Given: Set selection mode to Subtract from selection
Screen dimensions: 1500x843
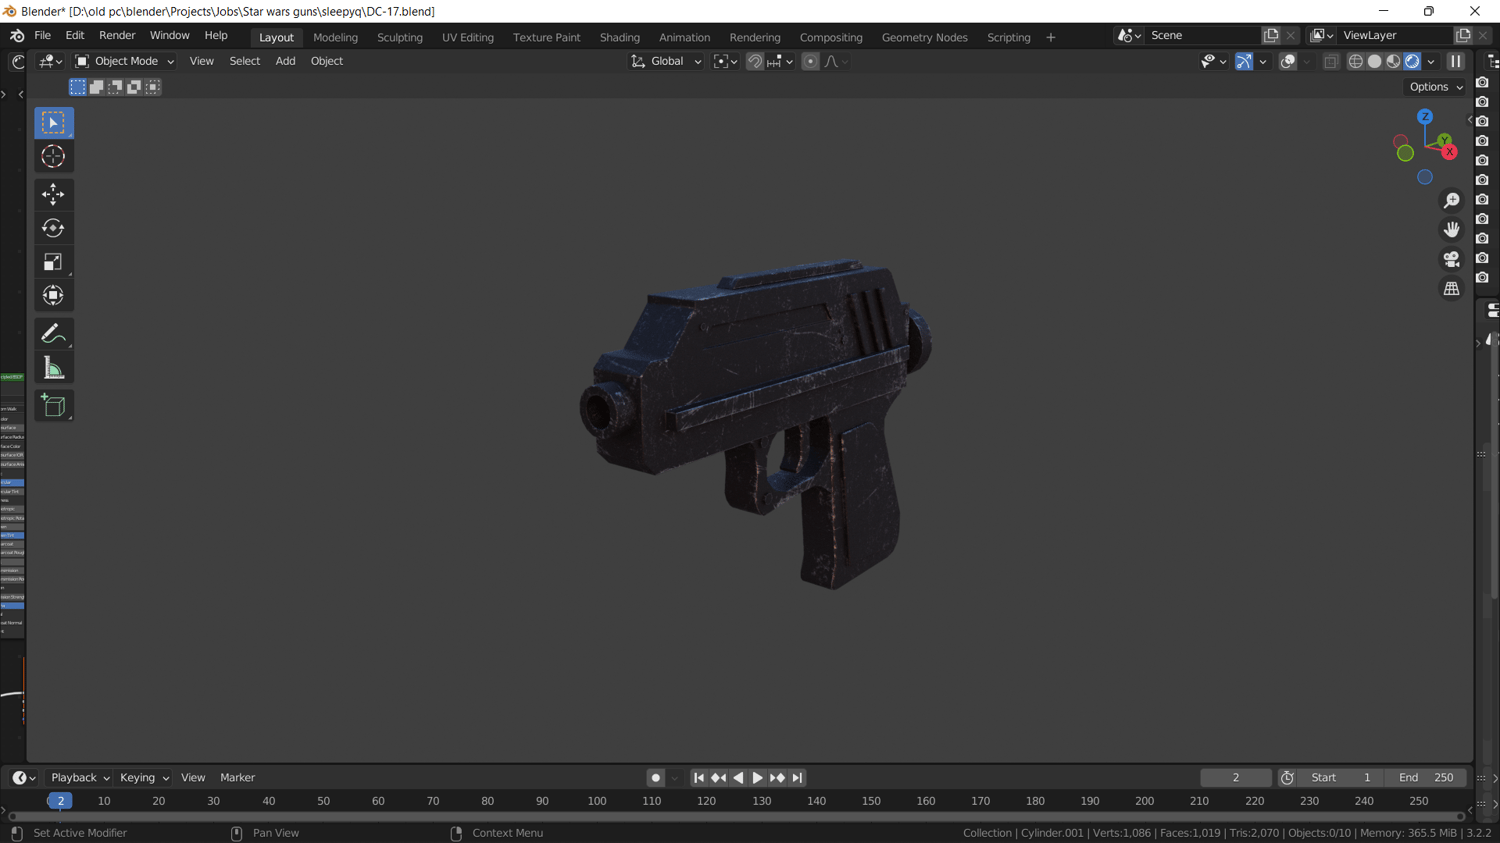Looking at the screenshot, I should pyautogui.click(x=116, y=87).
